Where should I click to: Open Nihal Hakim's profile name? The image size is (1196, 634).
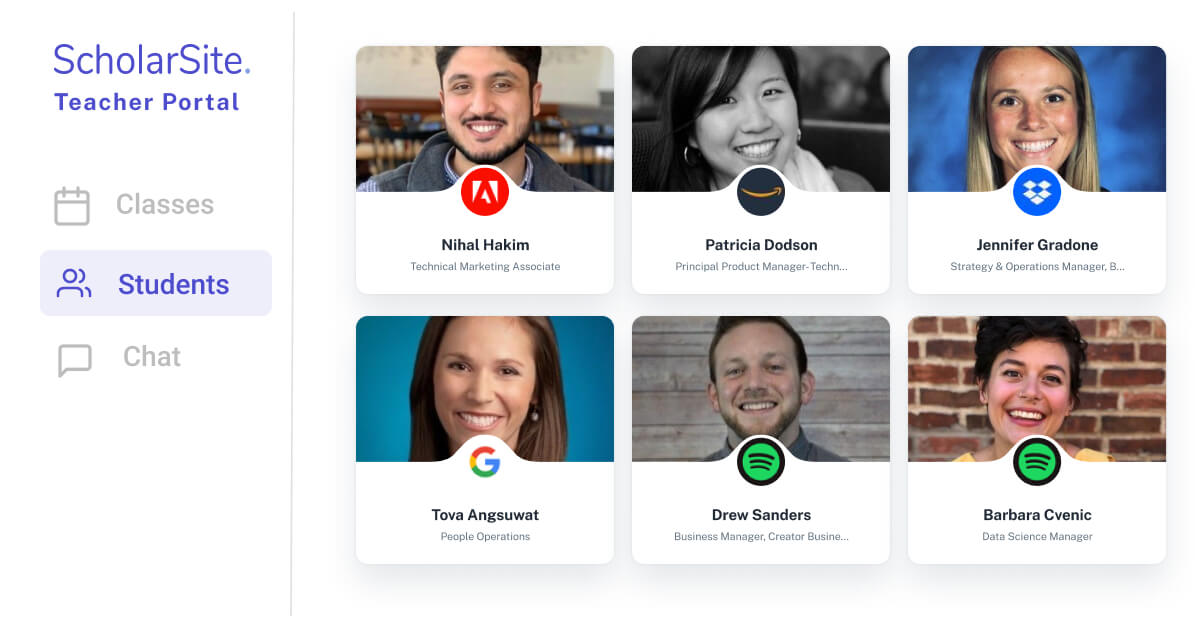pyautogui.click(x=485, y=245)
